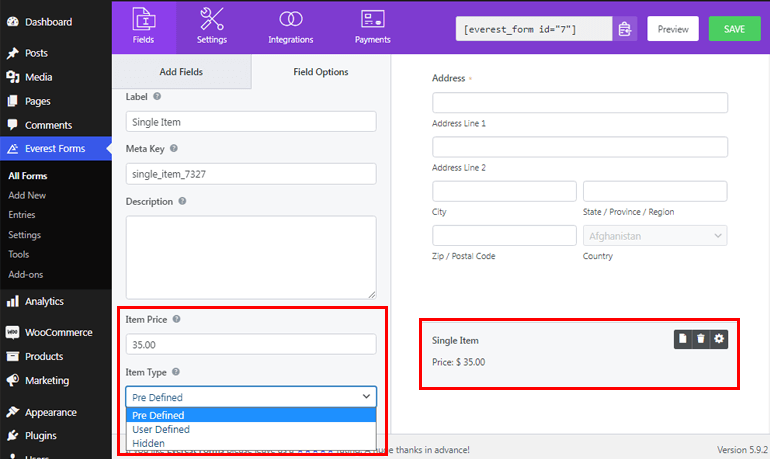Open Products in the sidebar

pos(44,356)
